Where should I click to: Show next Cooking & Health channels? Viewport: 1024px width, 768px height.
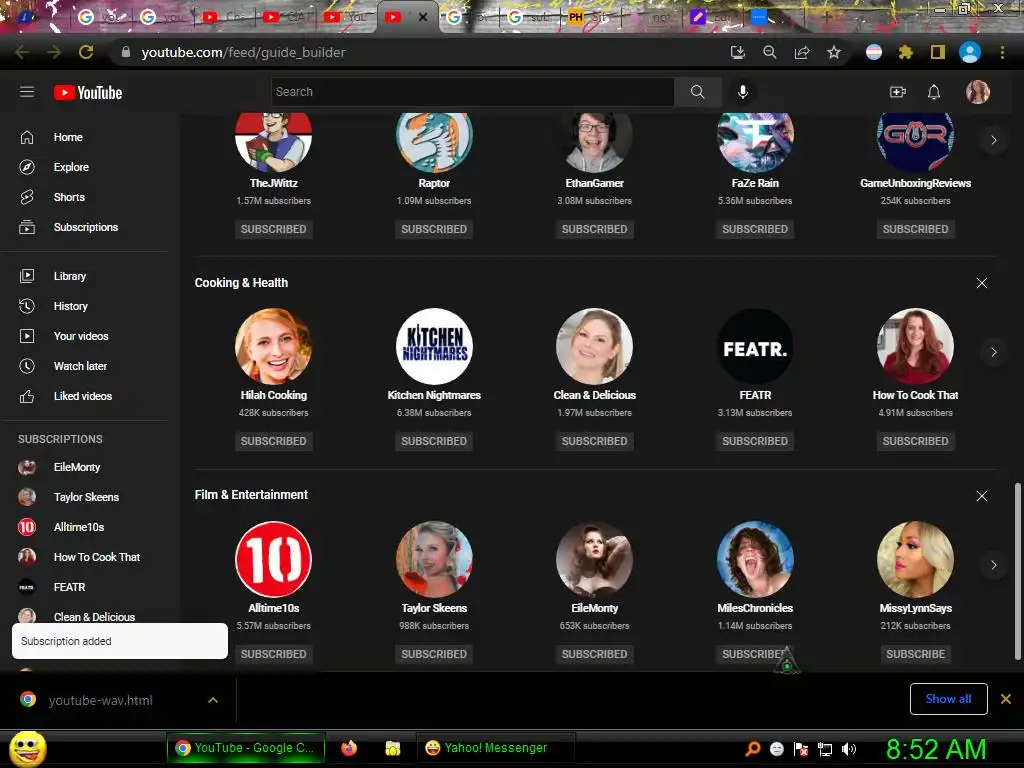click(x=993, y=352)
